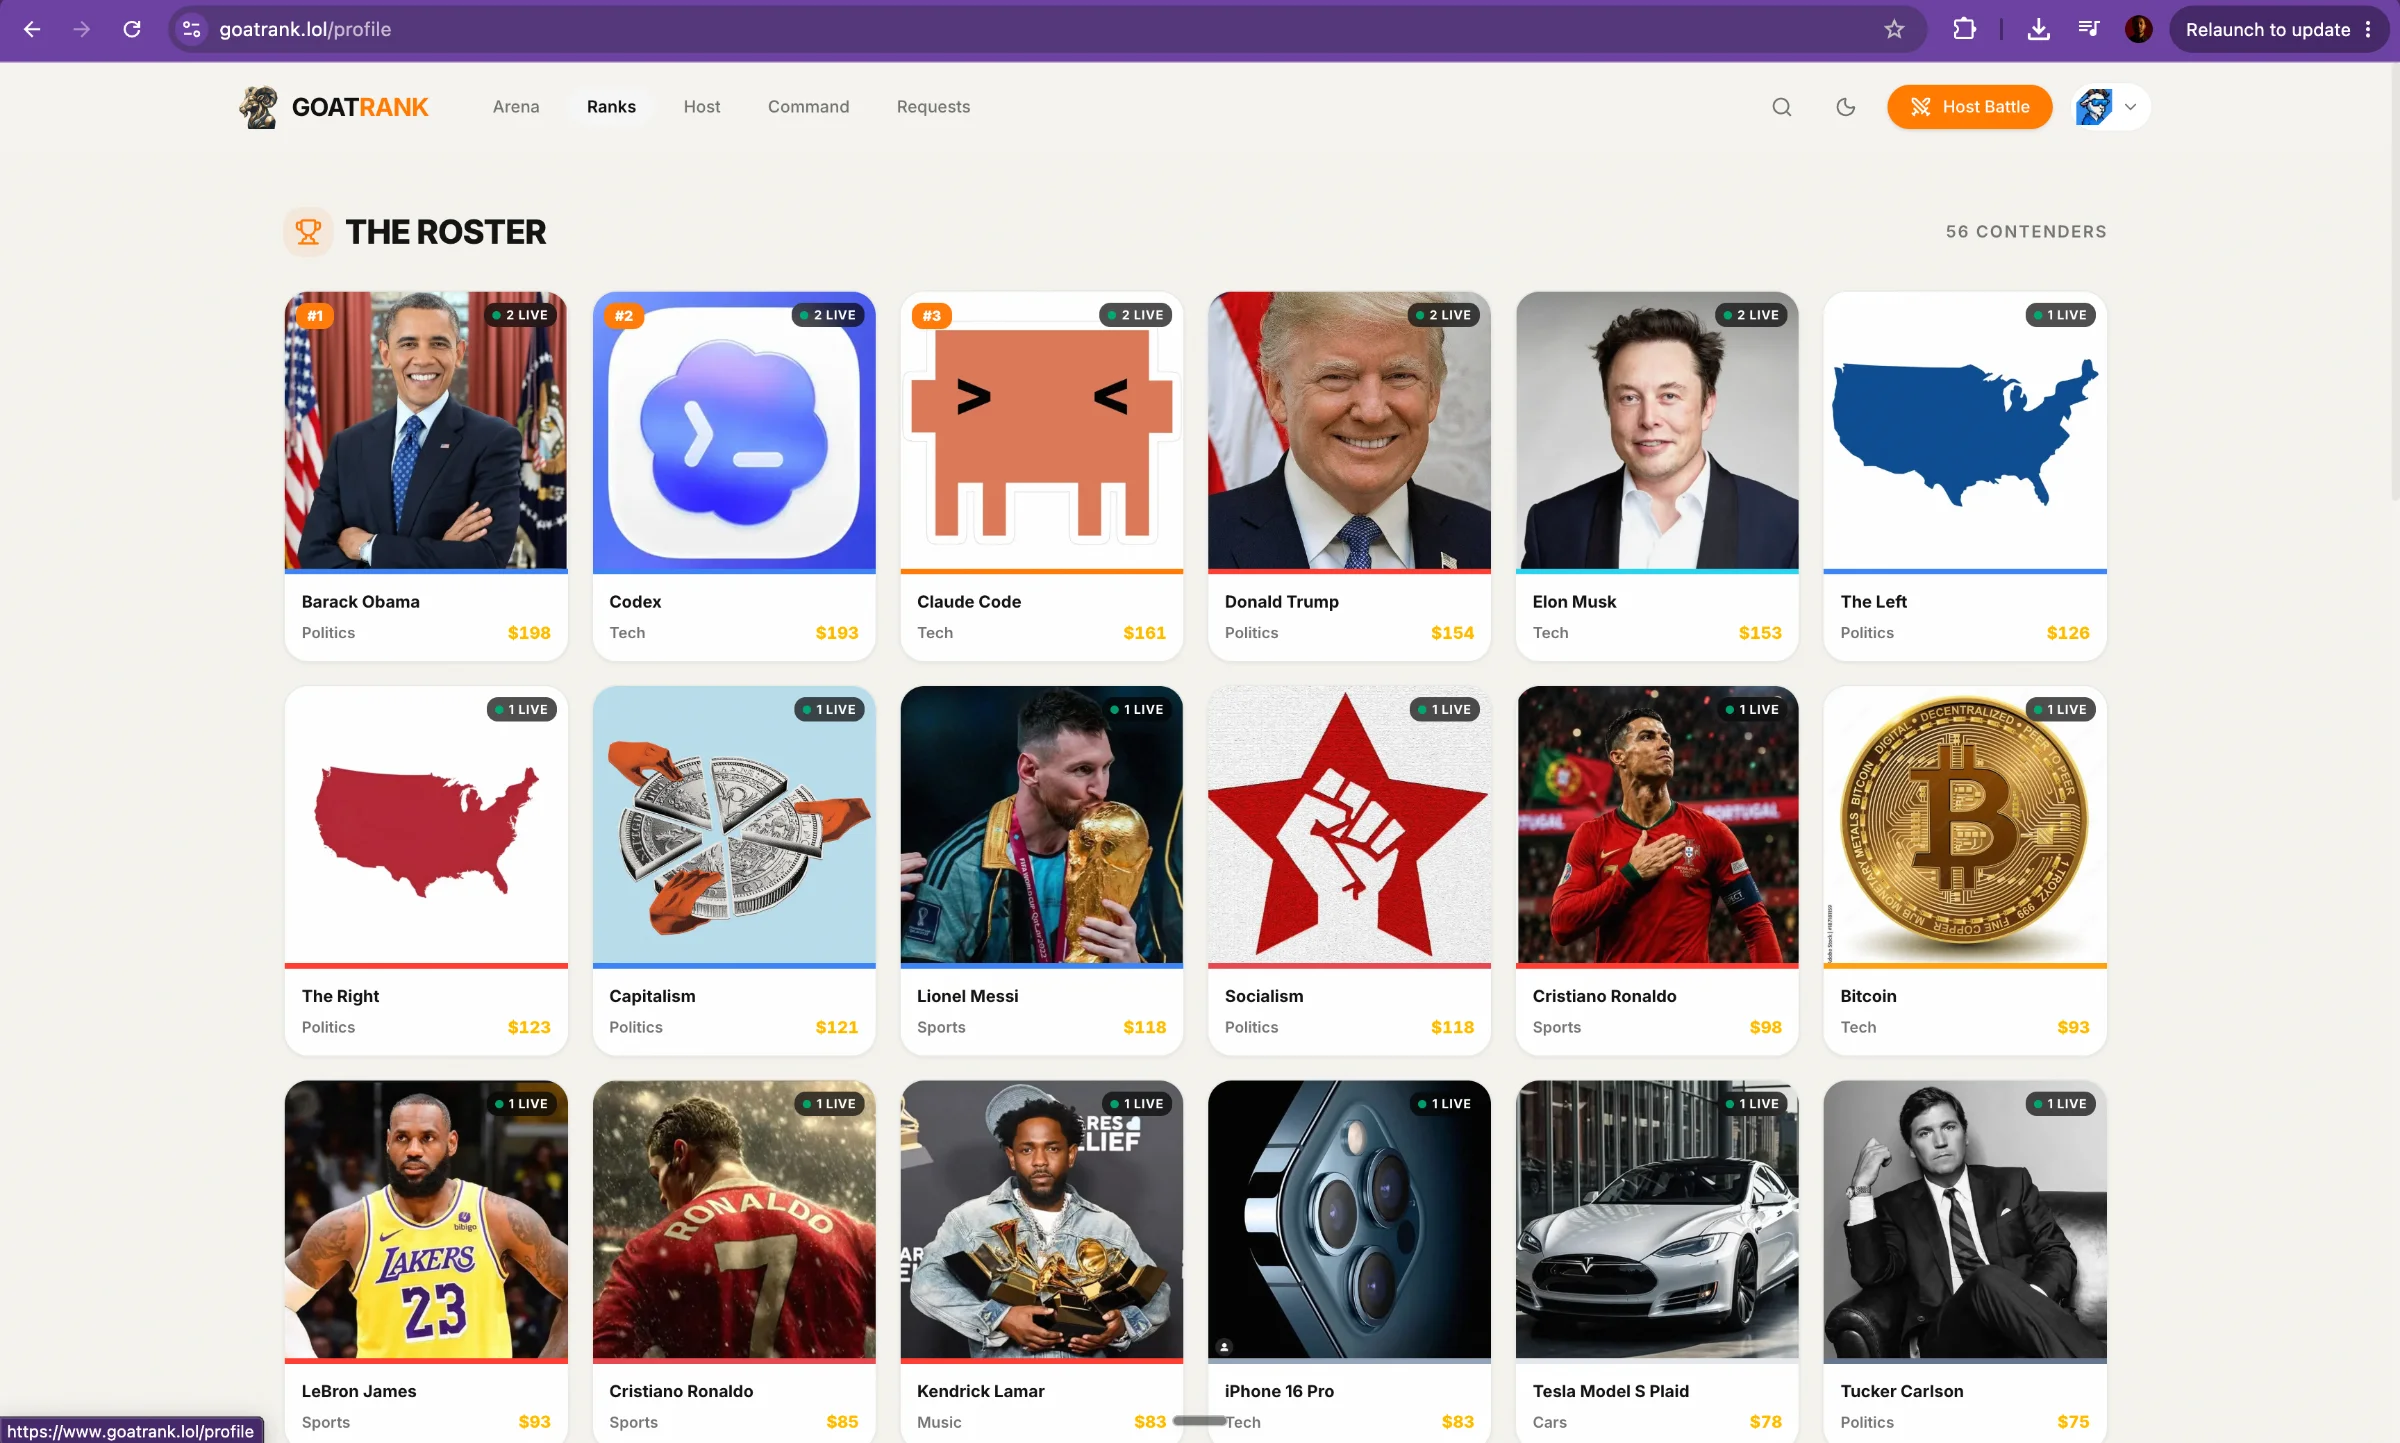Click the Chrome profile avatar
The height and width of the screenshot is (1443, 2400).
tap(2139, 29)
